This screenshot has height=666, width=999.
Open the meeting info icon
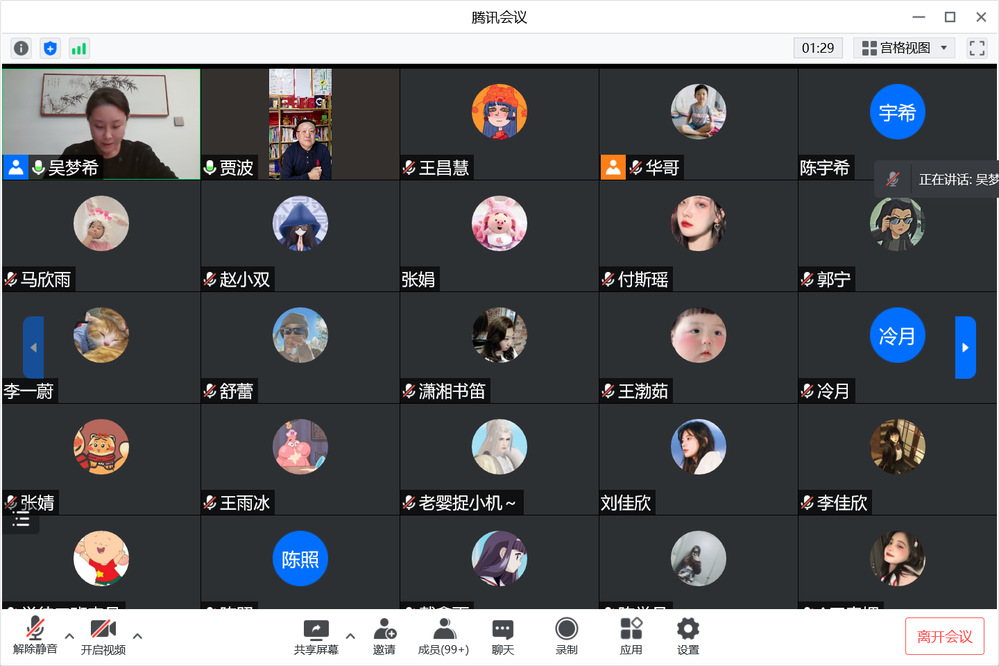point(21,48)
